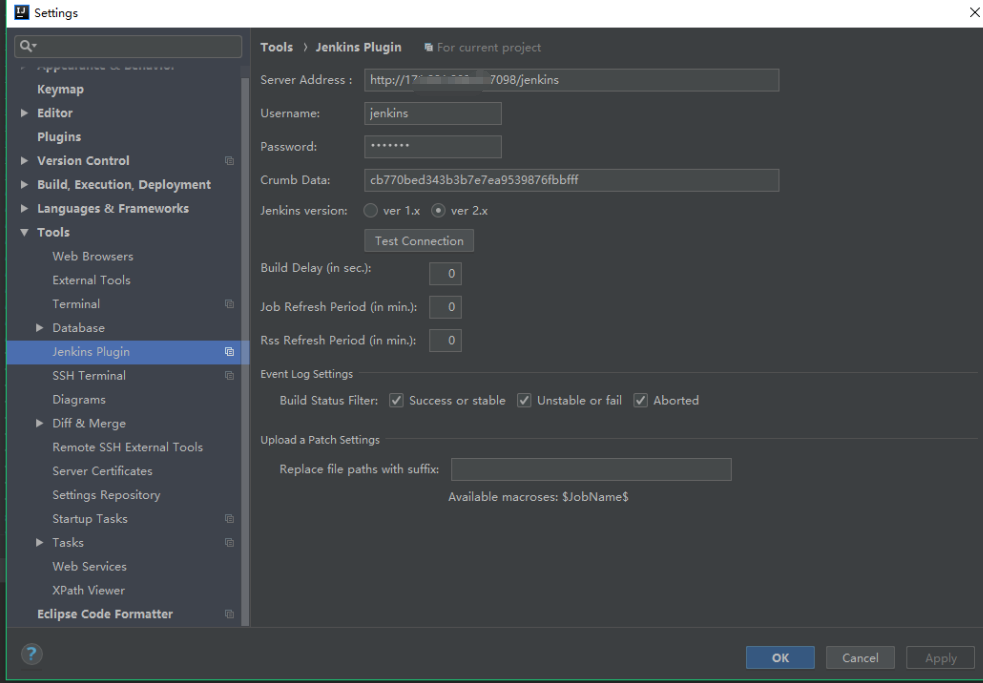This screenshot has height=683, width=983.
Task: Select Keymap in the settings sidebar
Action: click(x=61, y=89)
